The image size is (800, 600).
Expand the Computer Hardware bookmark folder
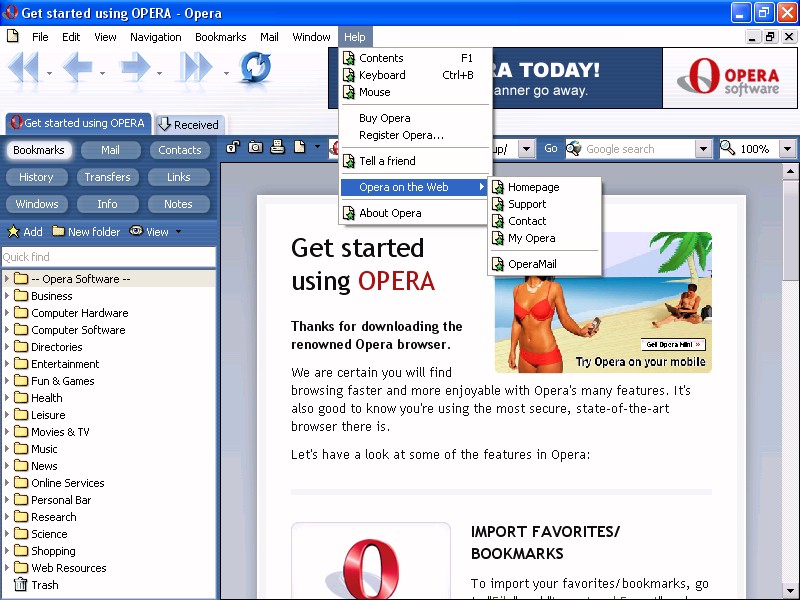[x=8, y=313]
